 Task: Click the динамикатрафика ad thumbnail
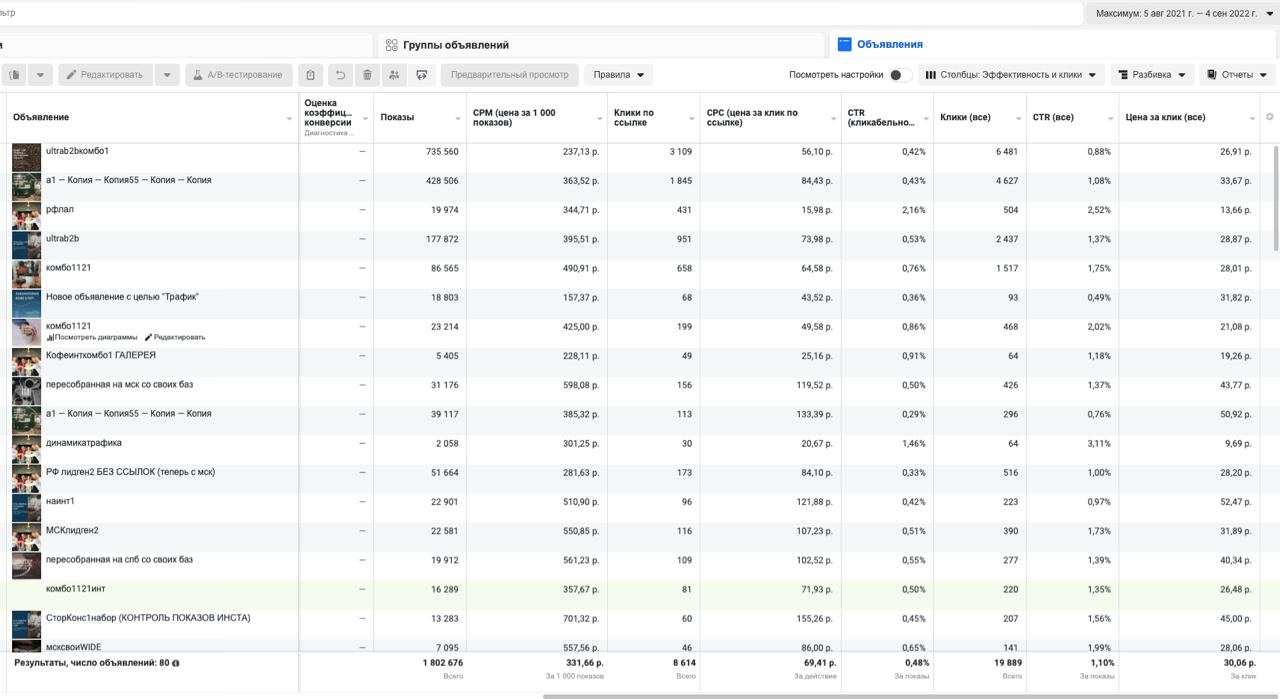click(x=26, y=449)
